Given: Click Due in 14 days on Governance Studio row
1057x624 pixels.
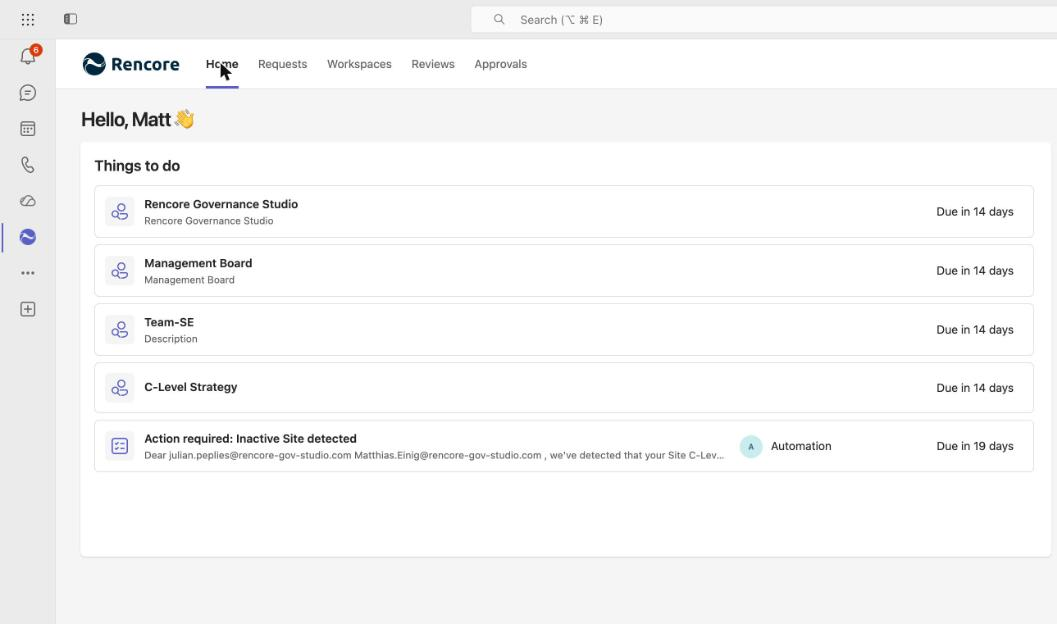Looking at the screenshot, I should [x=975, y=212].
